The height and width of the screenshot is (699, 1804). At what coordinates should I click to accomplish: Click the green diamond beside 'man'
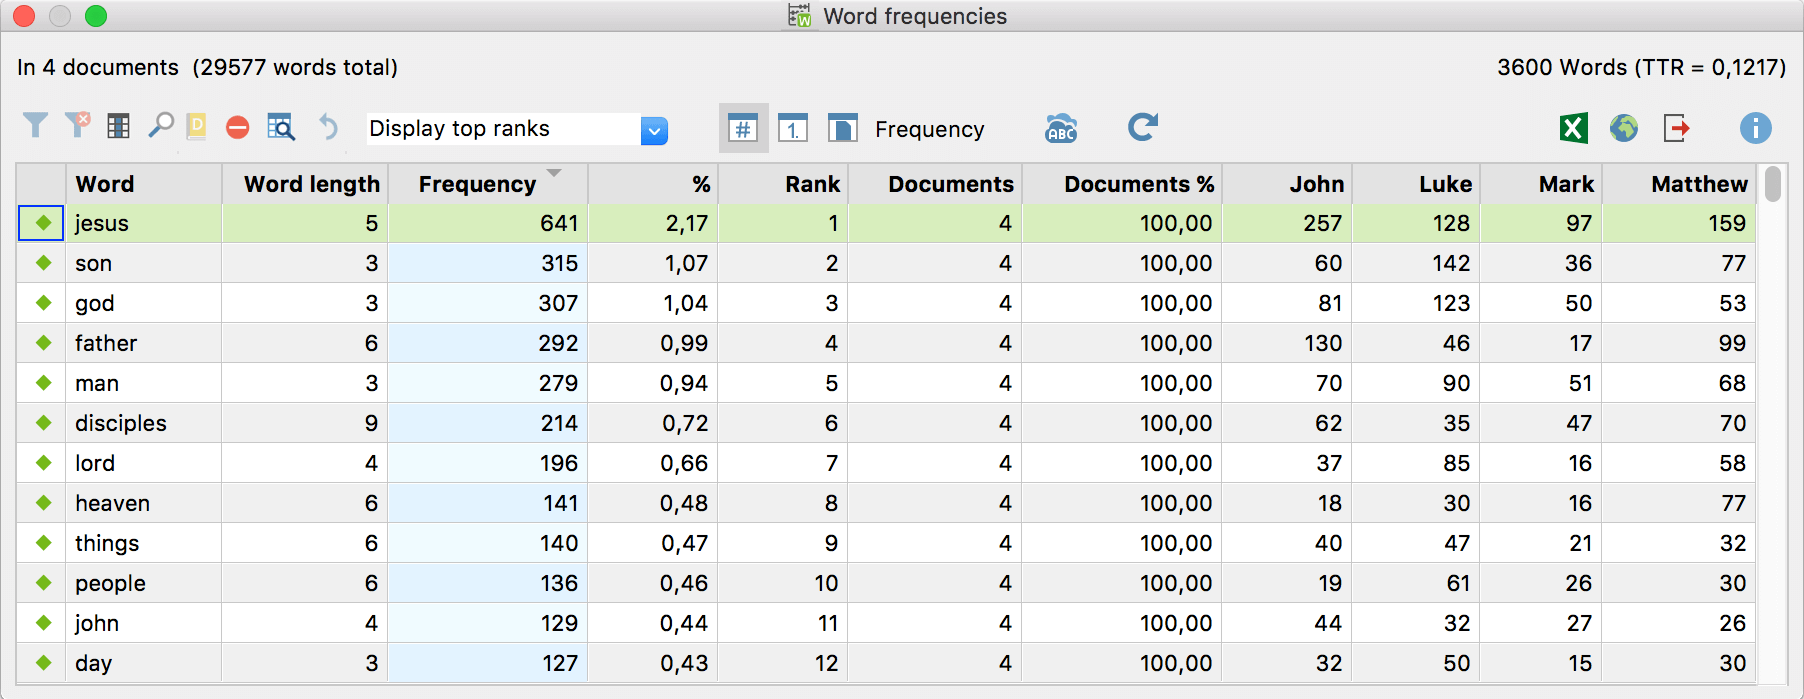pyautogui.click(x=43, y=383)
